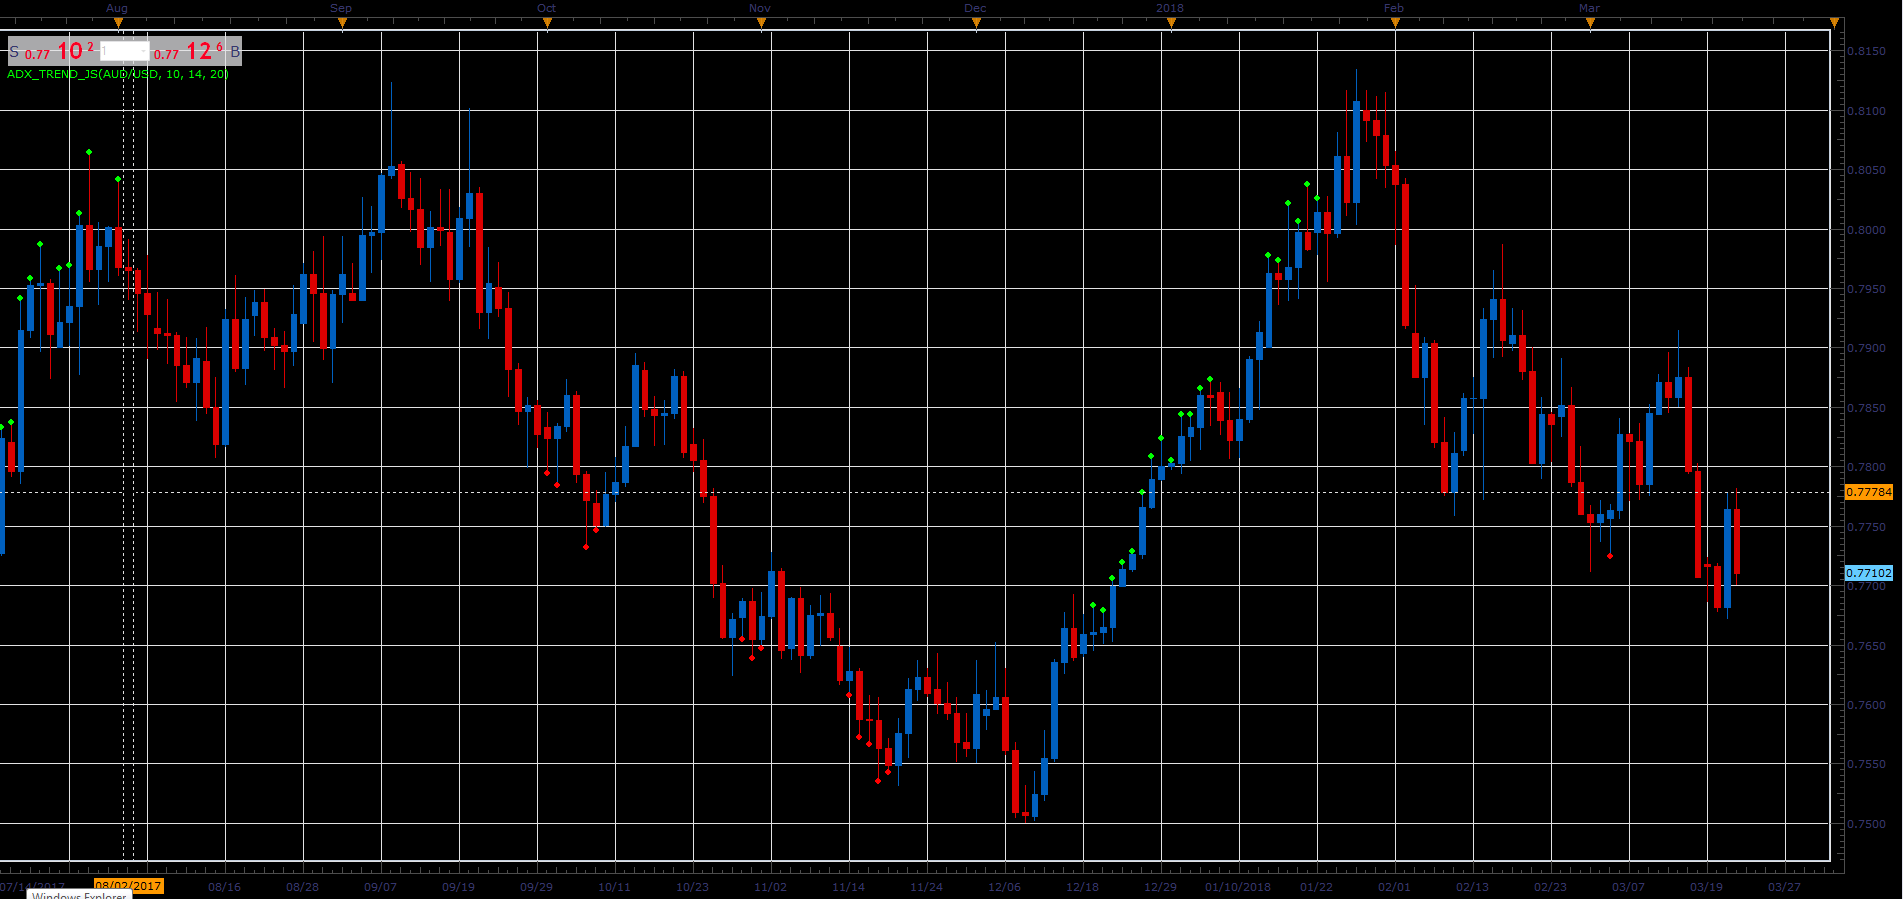This screenshot has width=1903, height=899.
Task: Open the trade quantity dropdown
Action: tap(124, 51)
